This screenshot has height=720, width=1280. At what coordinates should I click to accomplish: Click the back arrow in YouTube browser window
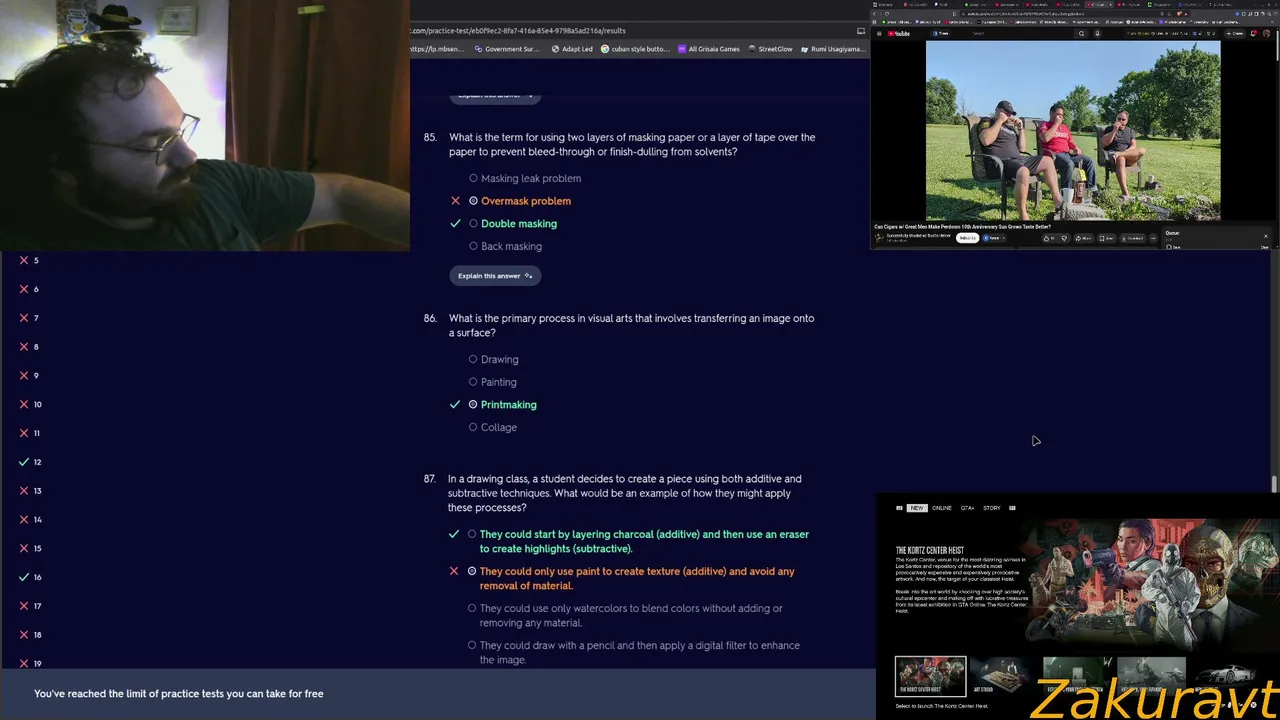[x=875, y=14]
